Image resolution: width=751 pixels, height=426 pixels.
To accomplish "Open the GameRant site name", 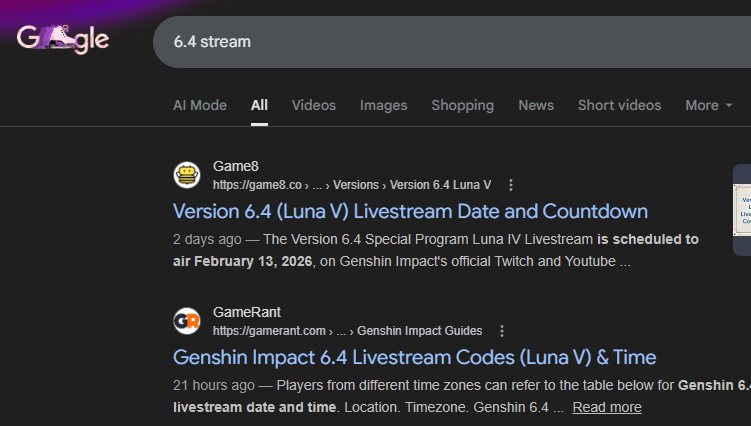I will click(247, 312).
